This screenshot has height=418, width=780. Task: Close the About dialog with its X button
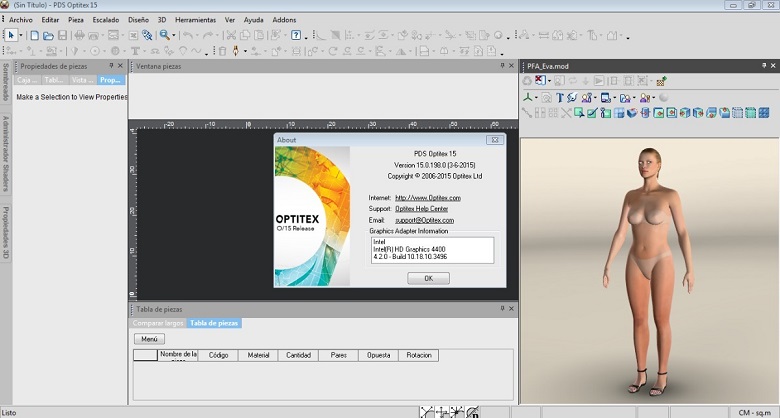point(495,140)
